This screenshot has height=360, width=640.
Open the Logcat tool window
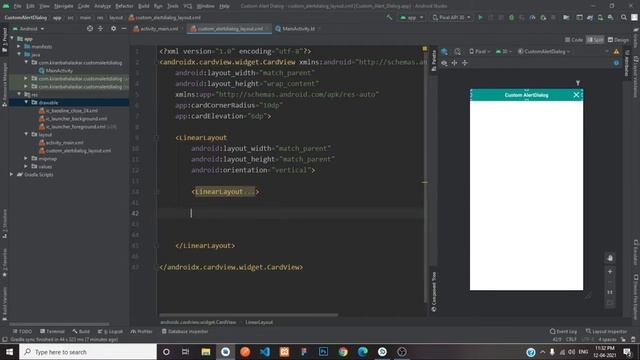click(110, 331)
